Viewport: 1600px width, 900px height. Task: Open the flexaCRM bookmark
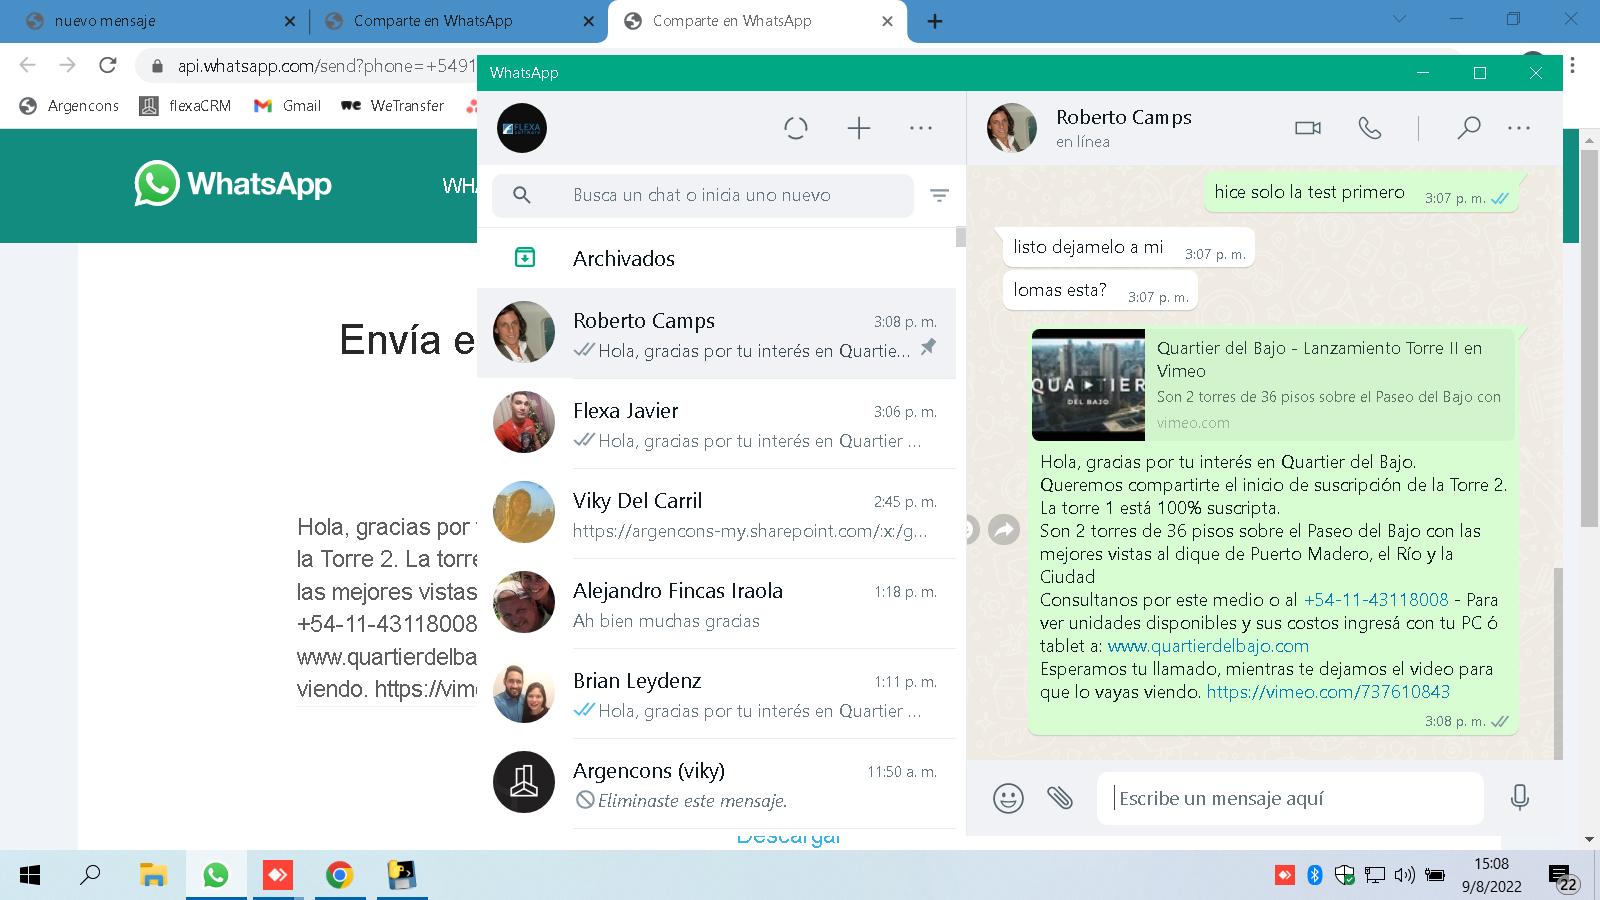(186, 105)
